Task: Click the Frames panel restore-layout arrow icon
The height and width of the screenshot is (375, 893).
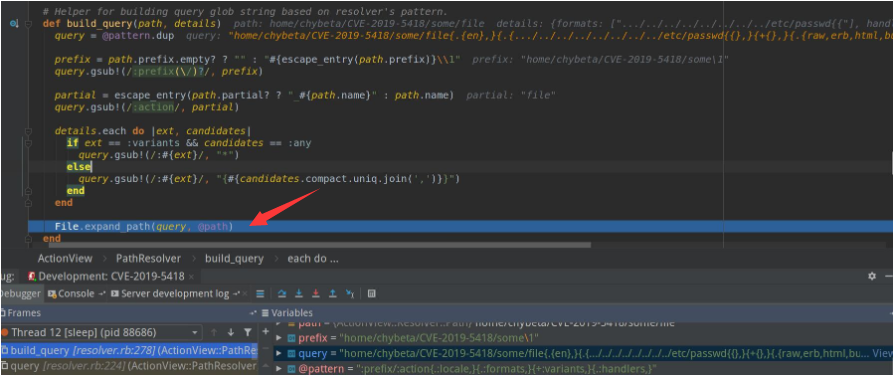Action: (253, 313)
